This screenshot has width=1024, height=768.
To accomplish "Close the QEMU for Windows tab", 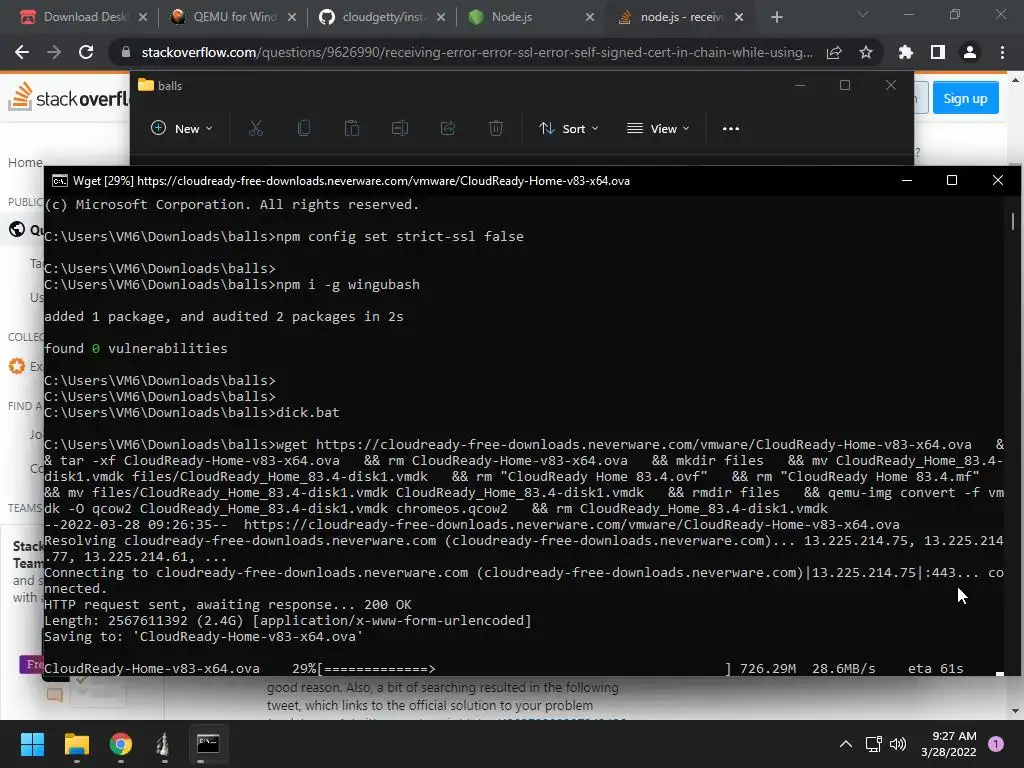I will pyautogui.click(x=292, y=17).
